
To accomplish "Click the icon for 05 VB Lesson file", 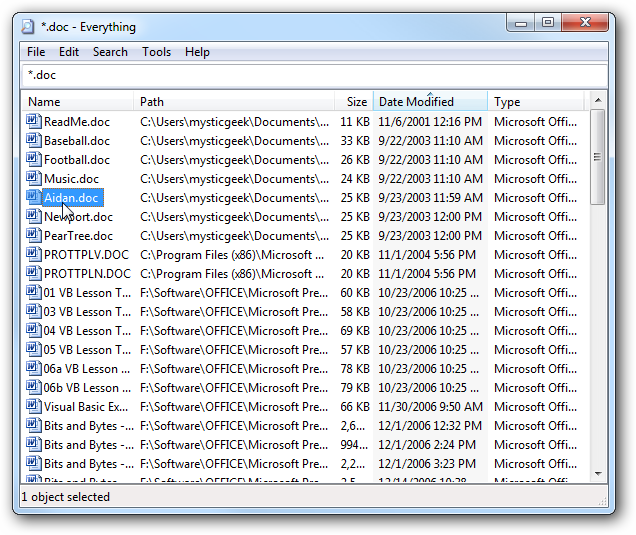I will (34, 350).
